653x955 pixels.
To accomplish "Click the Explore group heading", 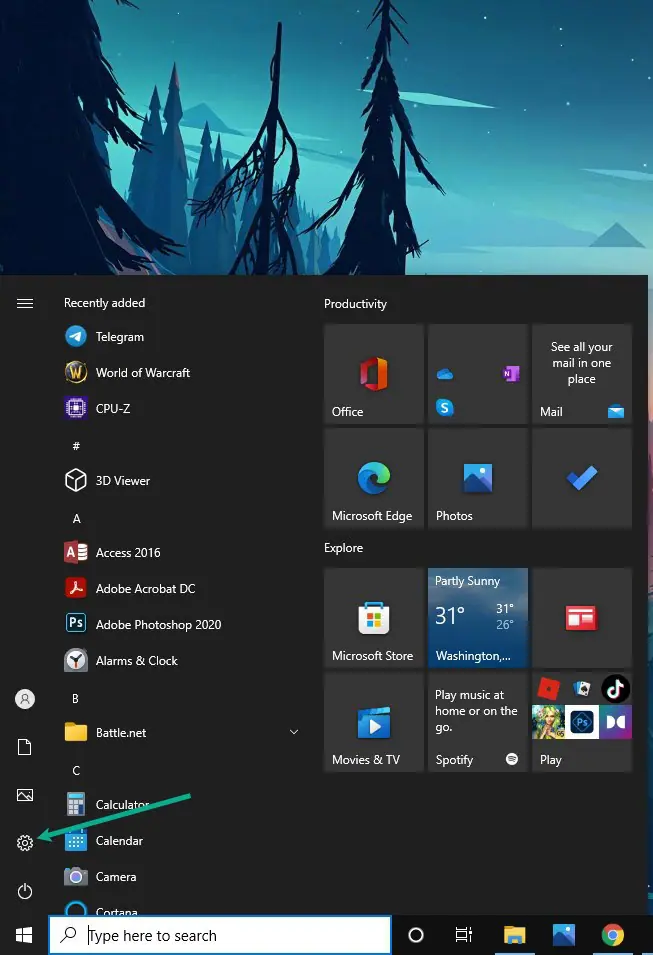I will [343, 548].
